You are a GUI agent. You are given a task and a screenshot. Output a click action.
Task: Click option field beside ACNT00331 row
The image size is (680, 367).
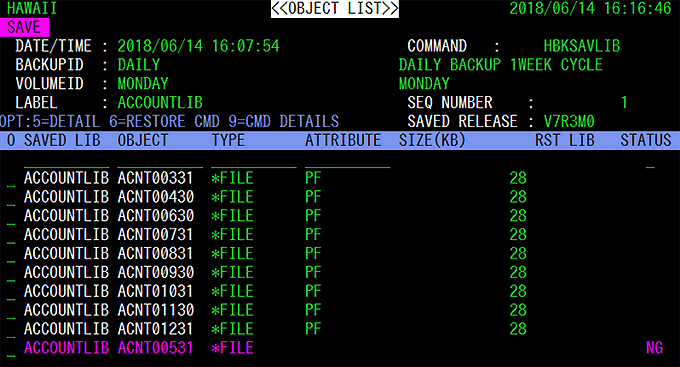click(x=11, y=179)
